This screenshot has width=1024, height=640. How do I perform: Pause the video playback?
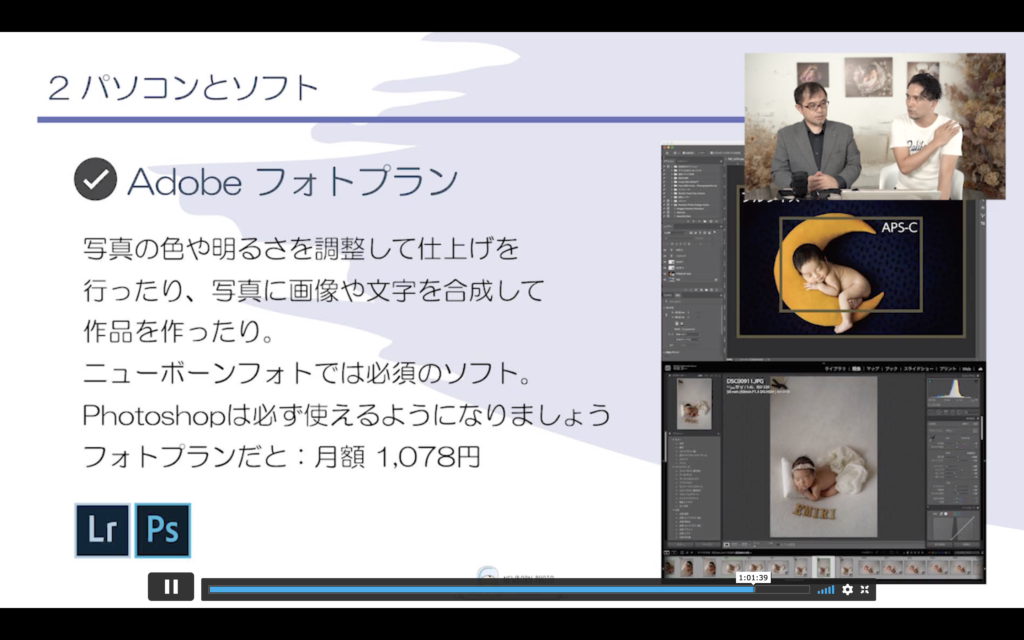tap(171, 586)
